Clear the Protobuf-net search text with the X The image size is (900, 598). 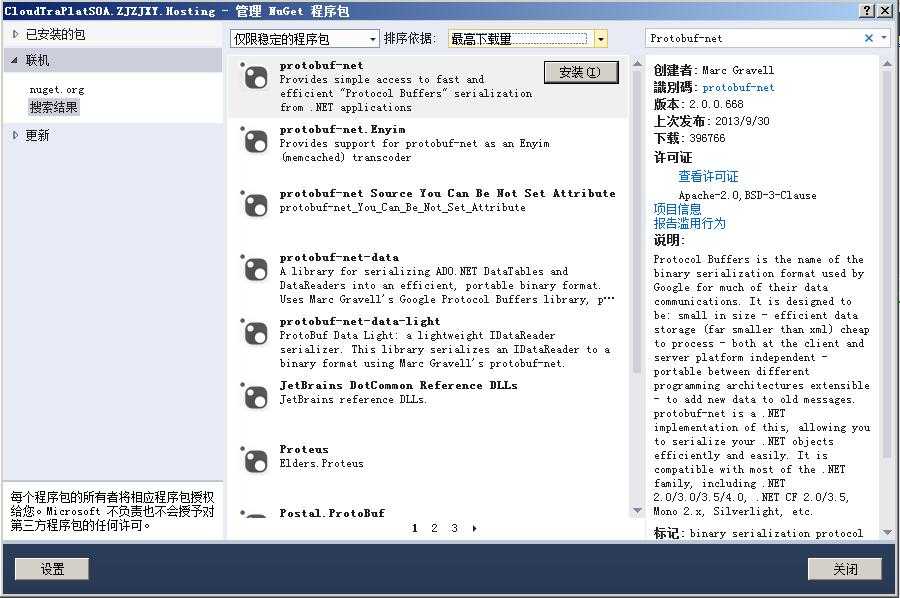point(868,38)
